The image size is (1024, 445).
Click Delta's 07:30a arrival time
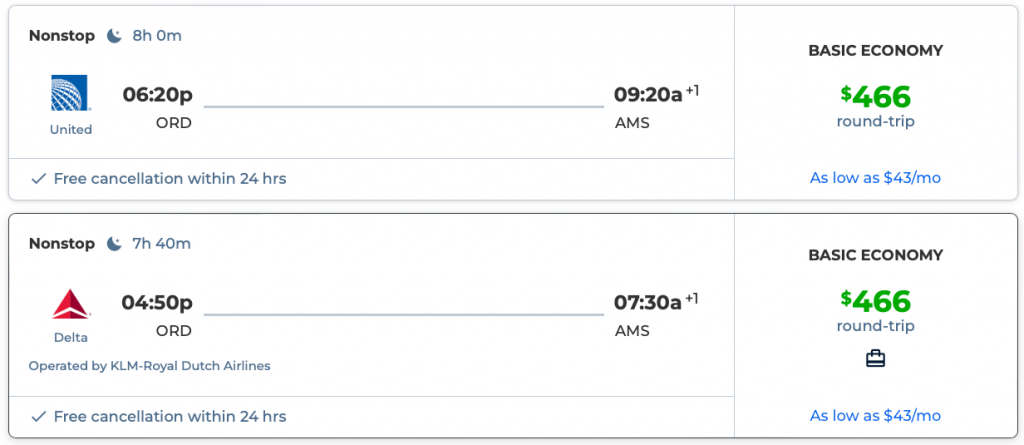648,302
